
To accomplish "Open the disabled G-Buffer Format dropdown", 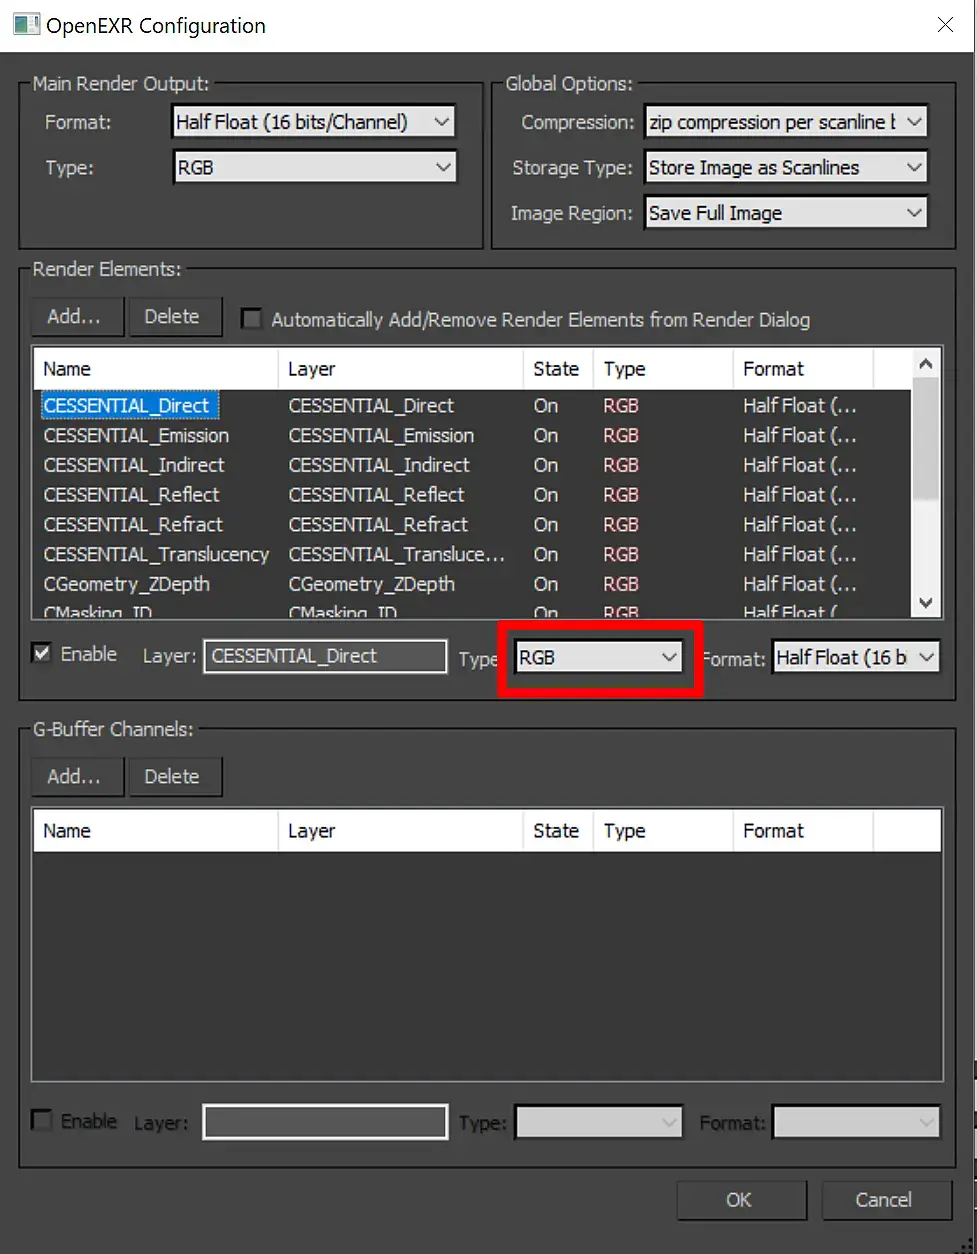I will (x=856, y=1122).
